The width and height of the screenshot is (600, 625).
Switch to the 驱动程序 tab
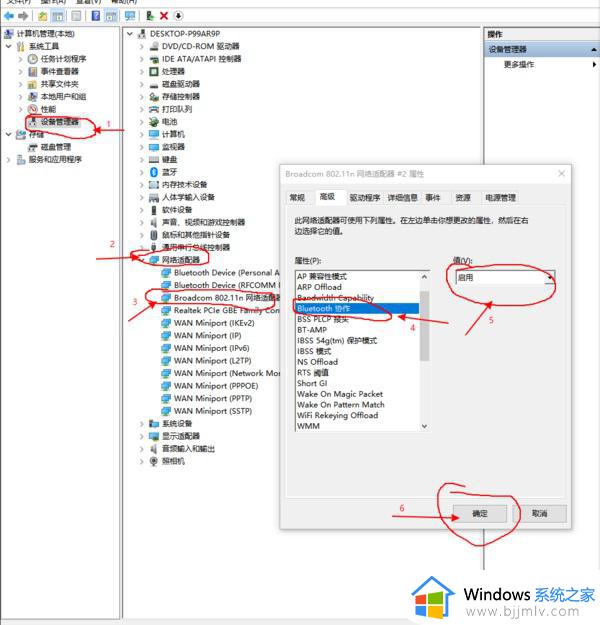tap(365, 198)
